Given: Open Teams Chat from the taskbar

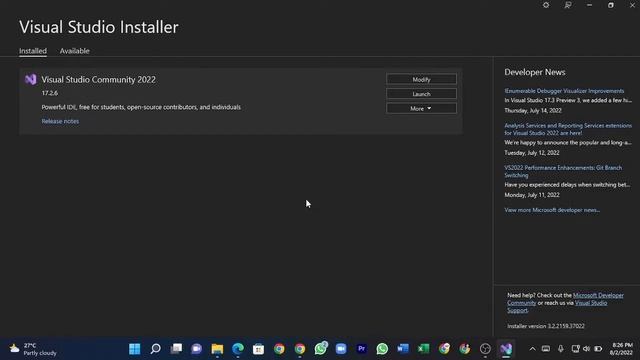Looking at the screenshot, I should [x=197, y=349].
